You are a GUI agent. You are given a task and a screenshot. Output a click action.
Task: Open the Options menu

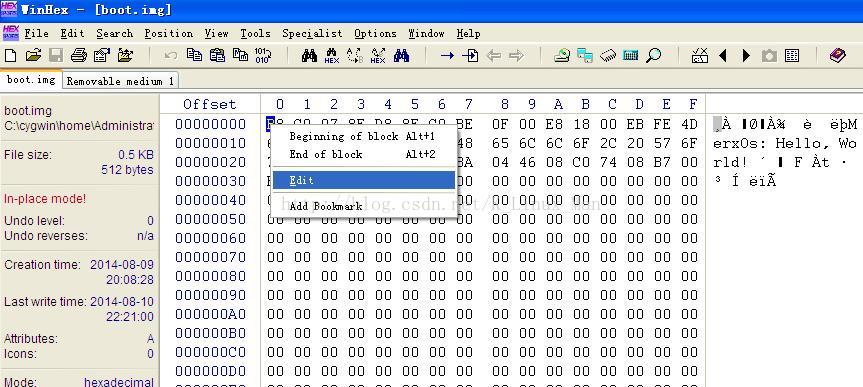click(375, 34)
